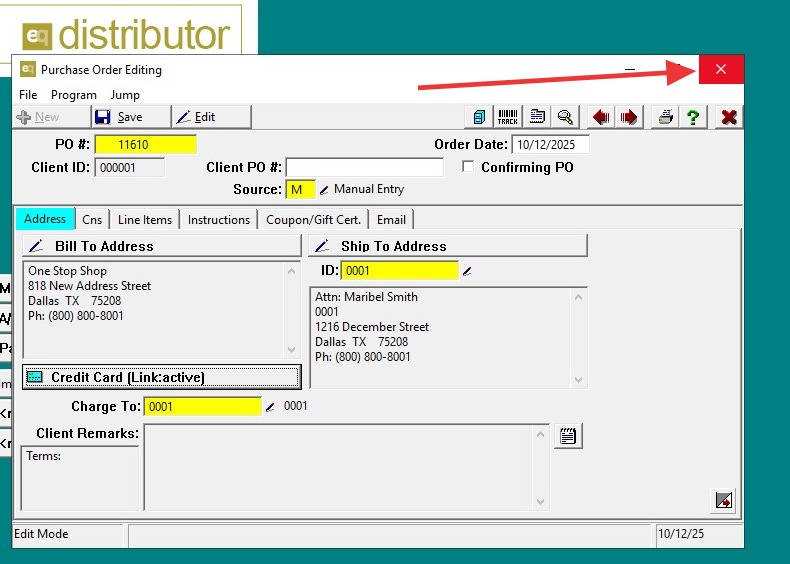Click the PO # field showing 11610
The height and width of the screenshot is (564, 790).
click(146, 145)
